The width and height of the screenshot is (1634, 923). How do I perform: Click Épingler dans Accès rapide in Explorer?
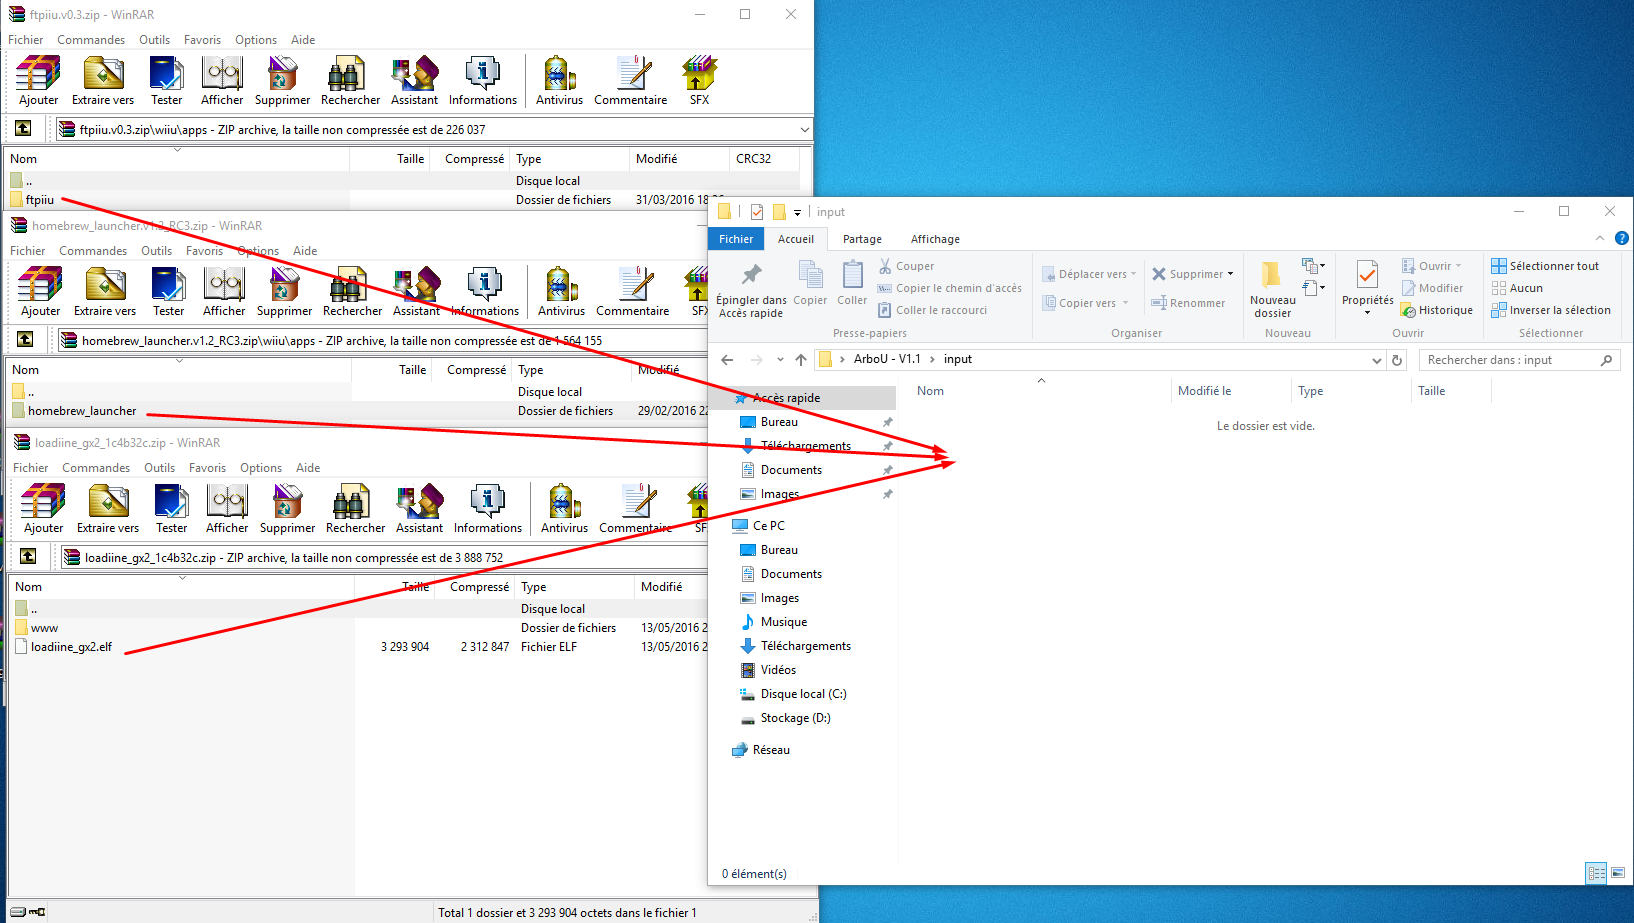[751, 291]
